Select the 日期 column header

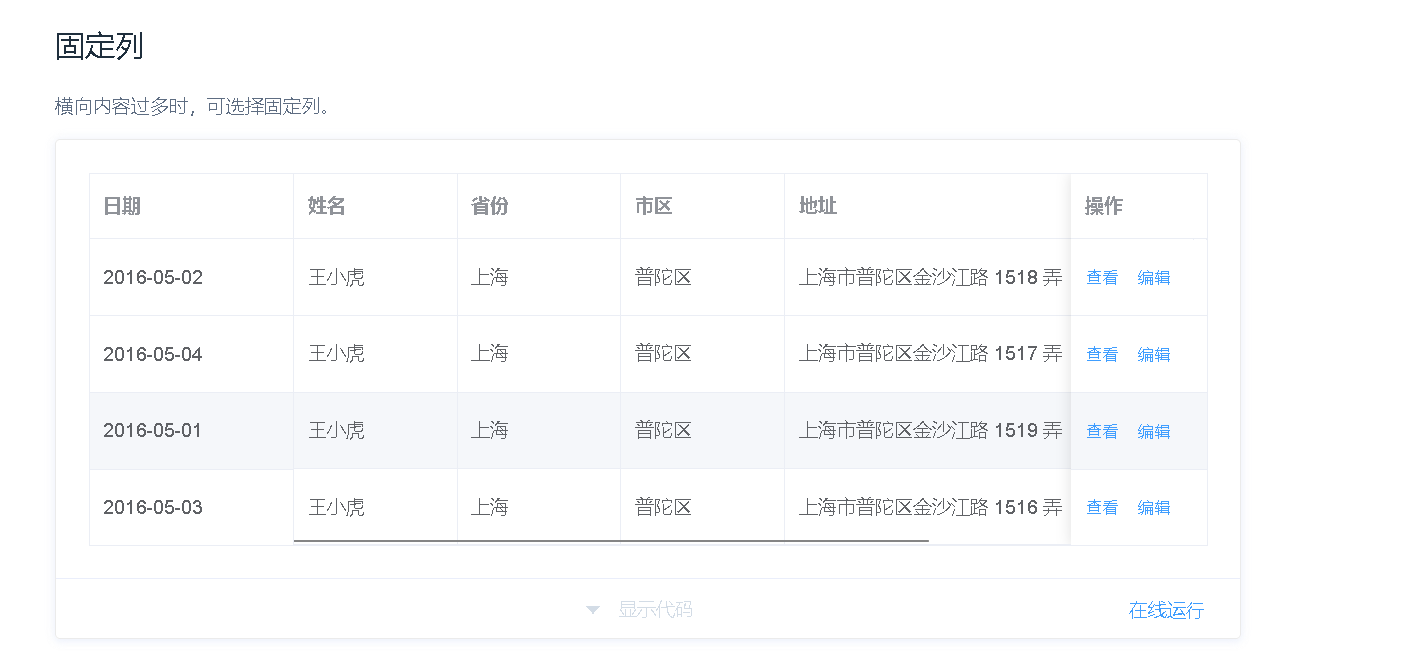coord(123,205)
